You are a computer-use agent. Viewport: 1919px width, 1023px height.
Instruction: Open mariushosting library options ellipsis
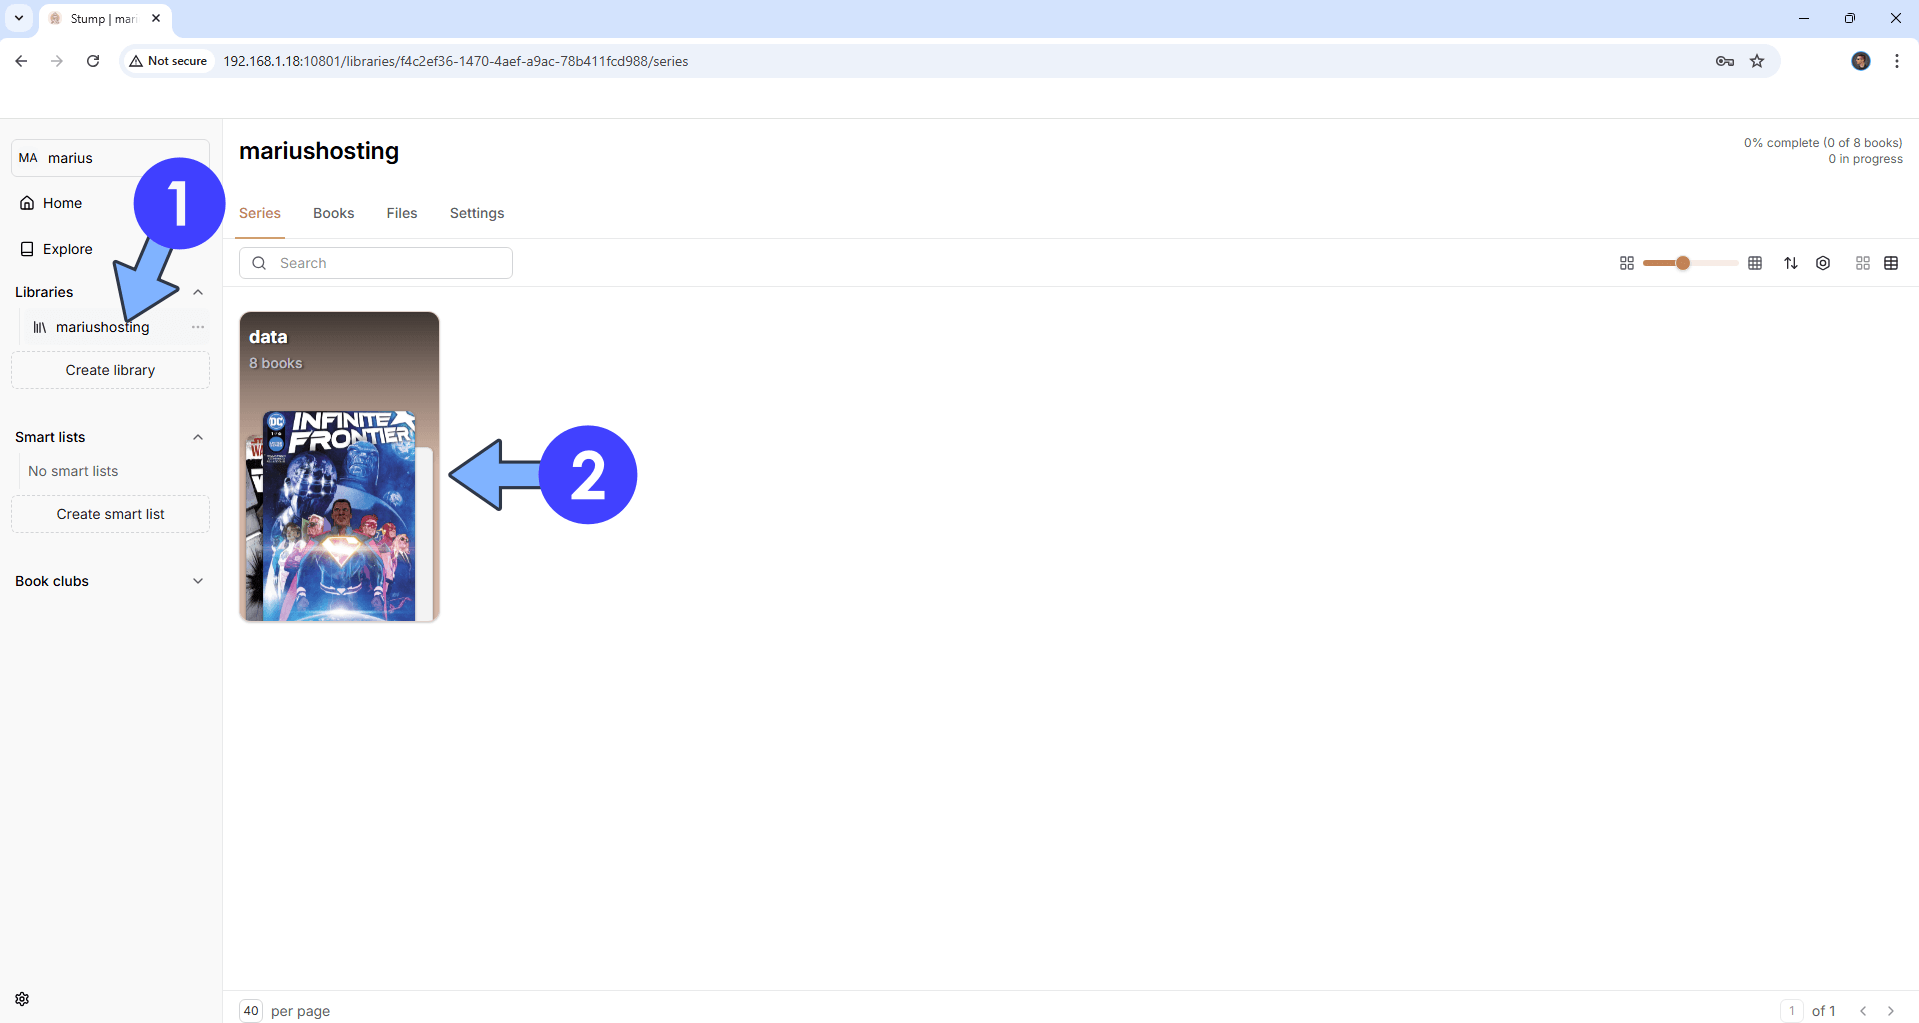[x=198, y=327]
